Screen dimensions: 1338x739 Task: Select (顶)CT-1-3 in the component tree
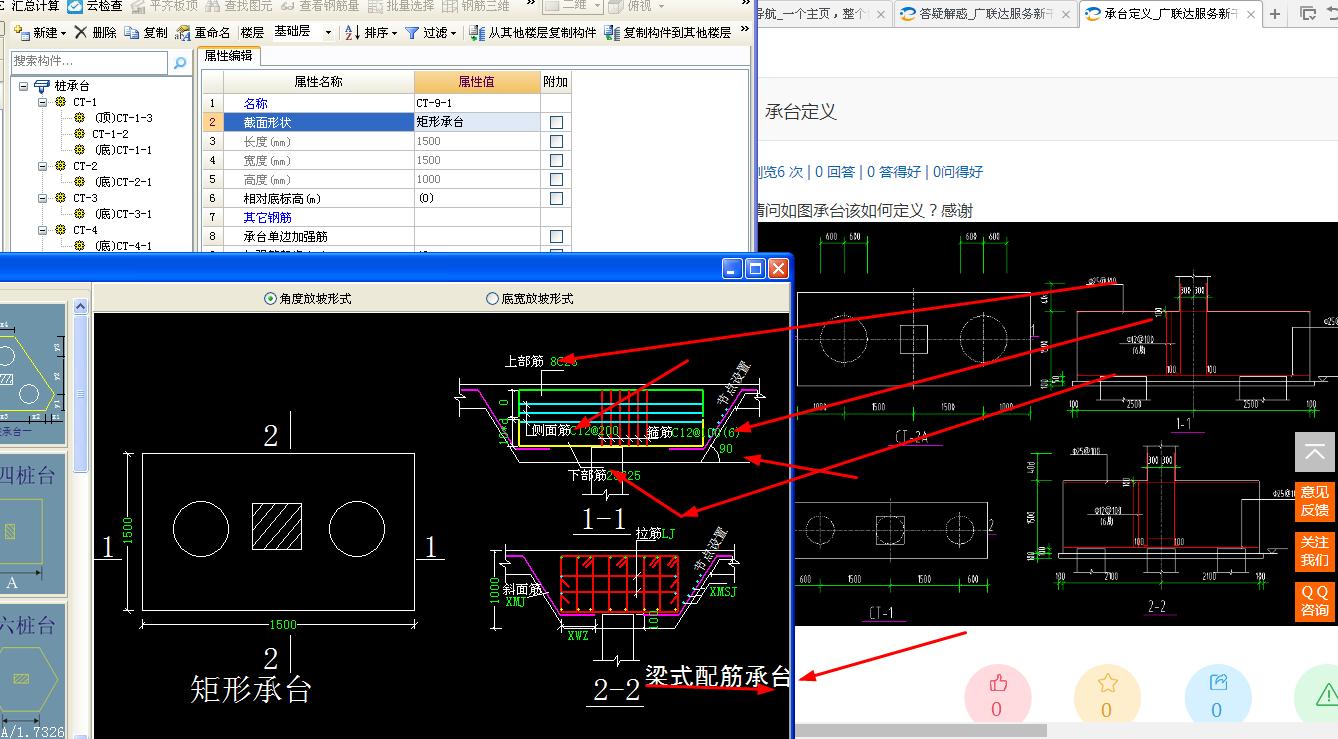pyautogui.click(x=123, y=118)
